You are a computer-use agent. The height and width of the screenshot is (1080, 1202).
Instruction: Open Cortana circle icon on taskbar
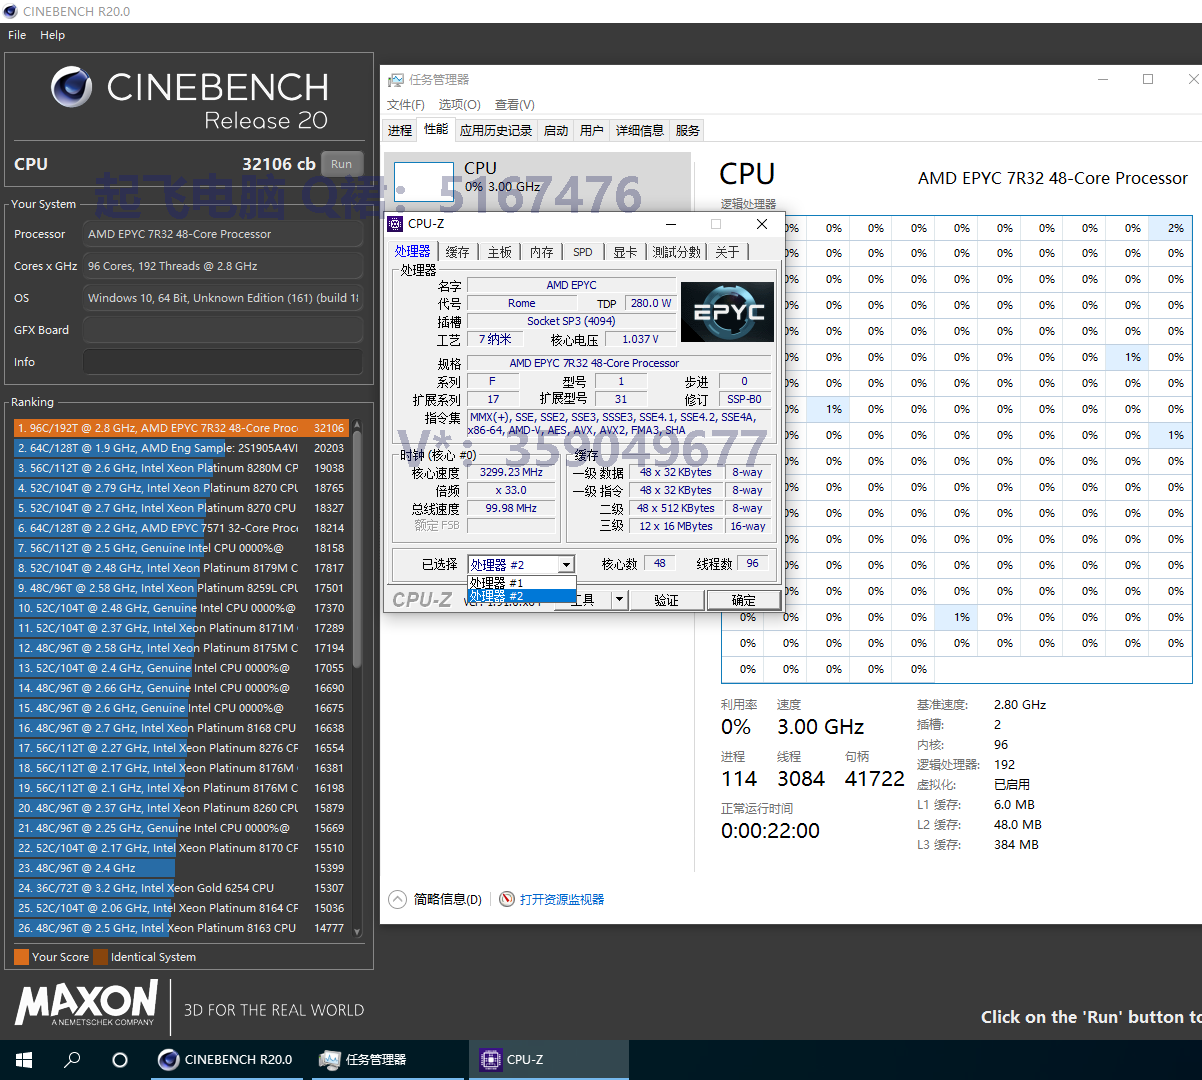click(120, 1060)
